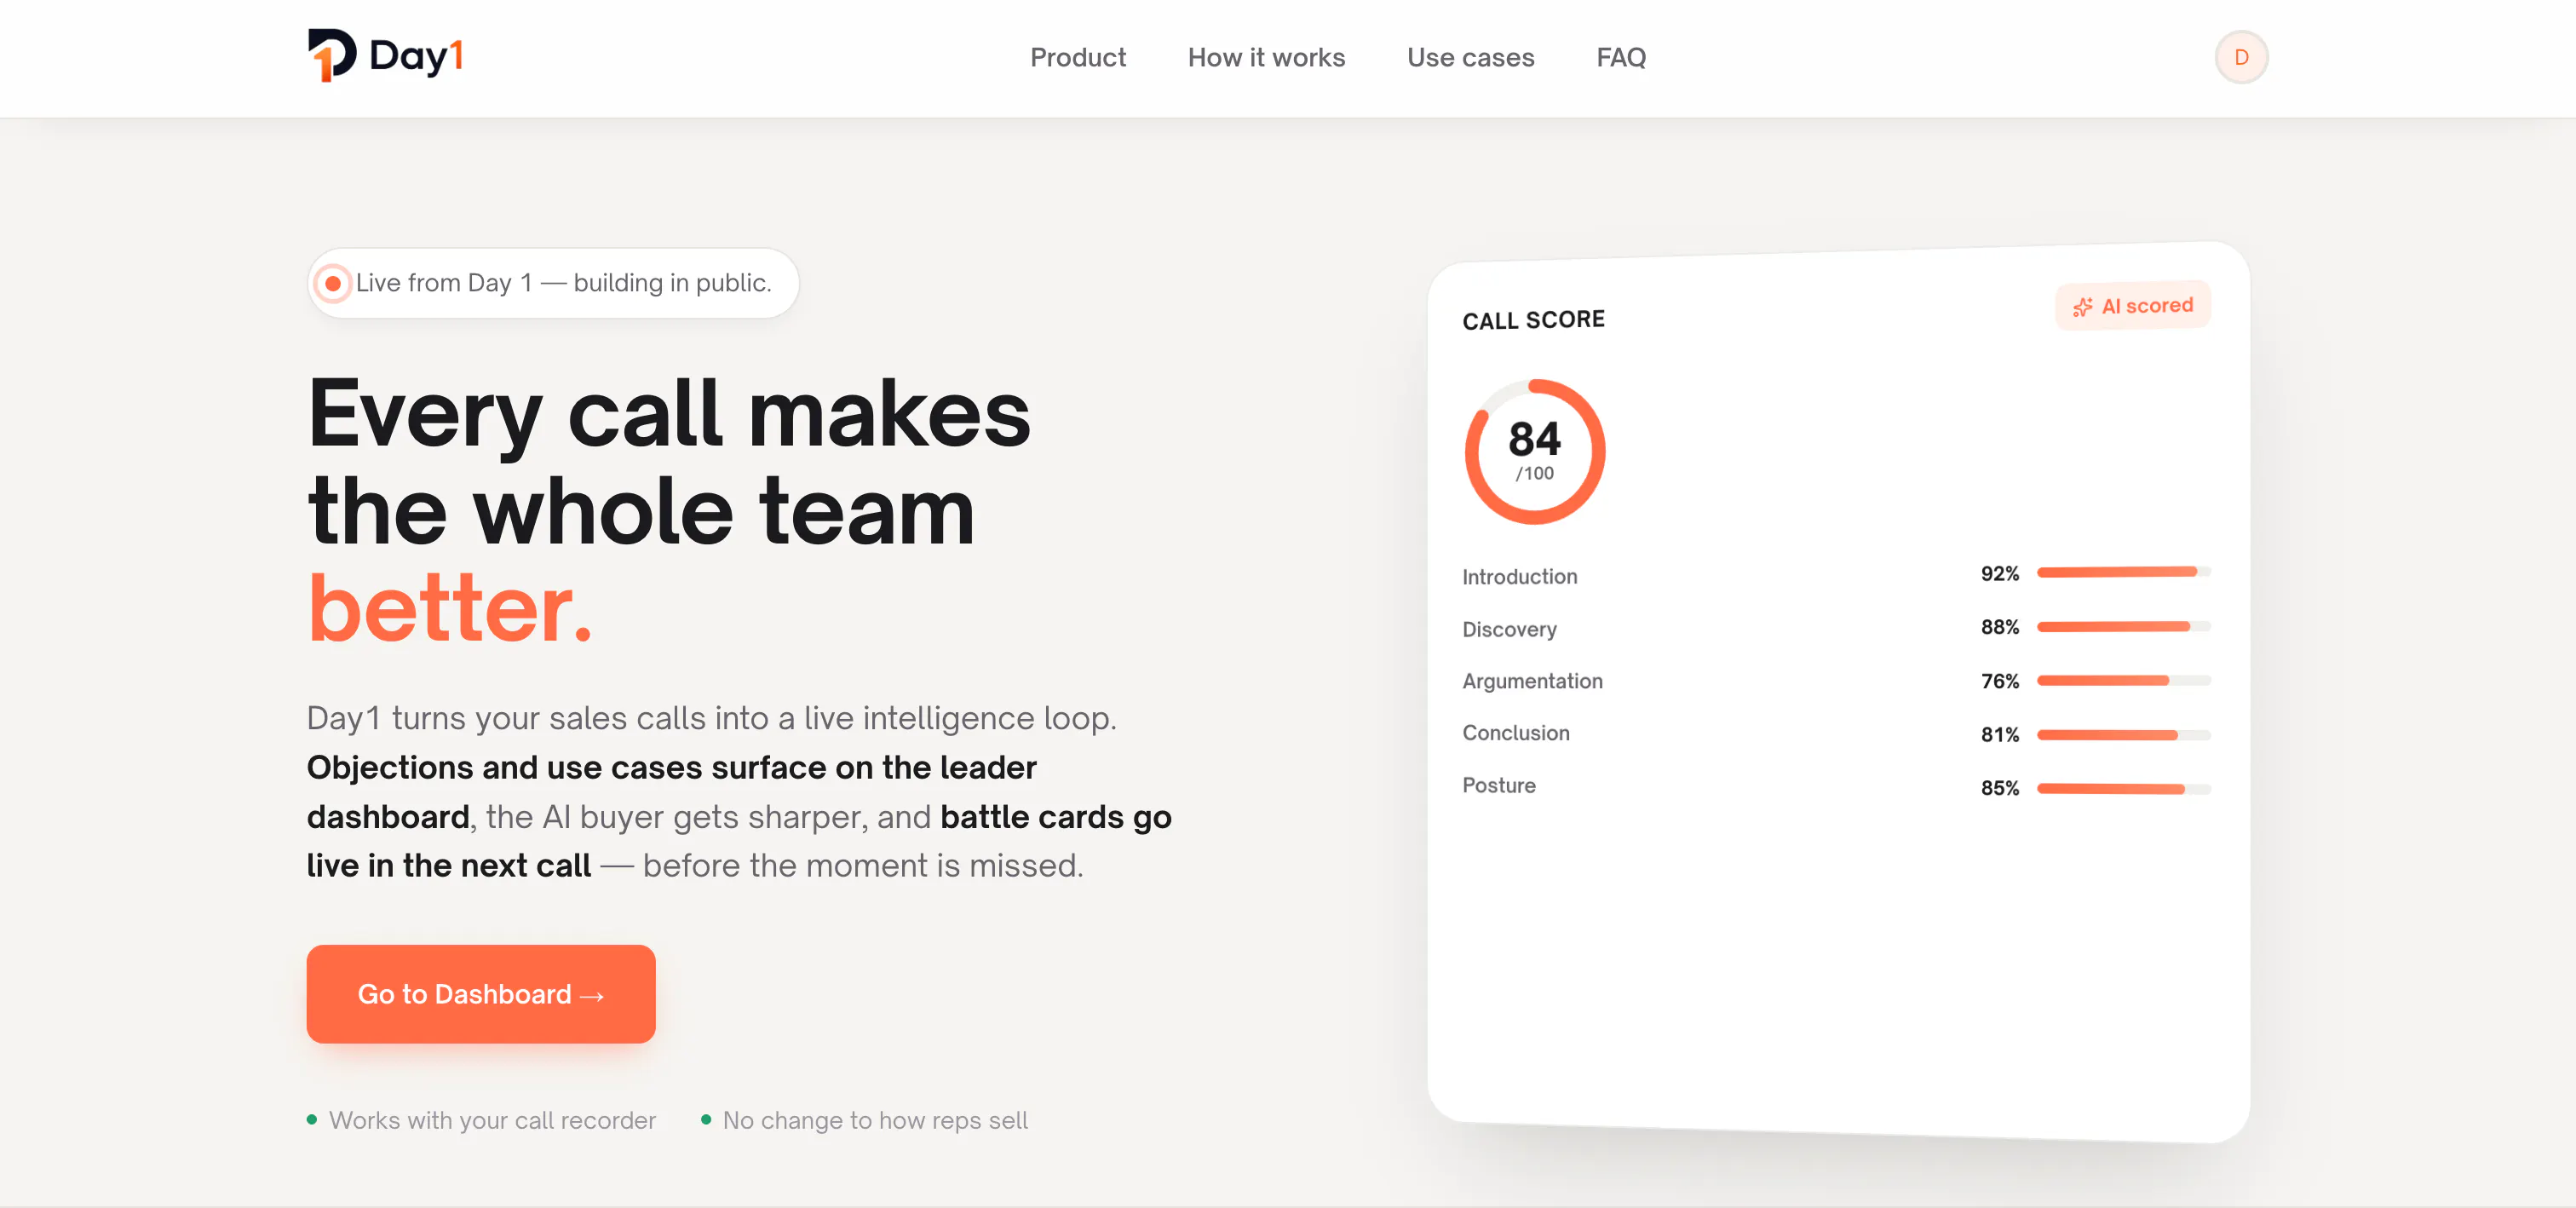Viewport: 2576px width, 1208px height.
Task: Click the 81% Conclusion value
Action: coord(2000,735)
